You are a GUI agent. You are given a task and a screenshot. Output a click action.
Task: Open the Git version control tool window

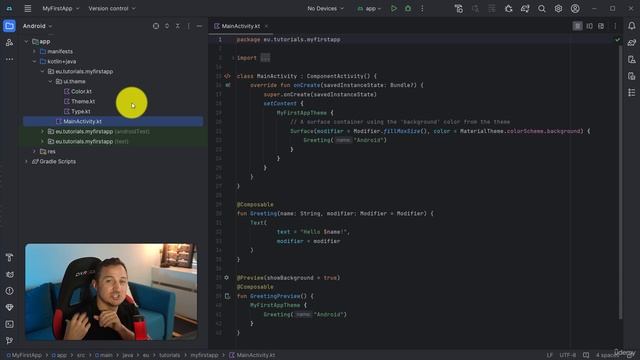(x=9, y=340)
